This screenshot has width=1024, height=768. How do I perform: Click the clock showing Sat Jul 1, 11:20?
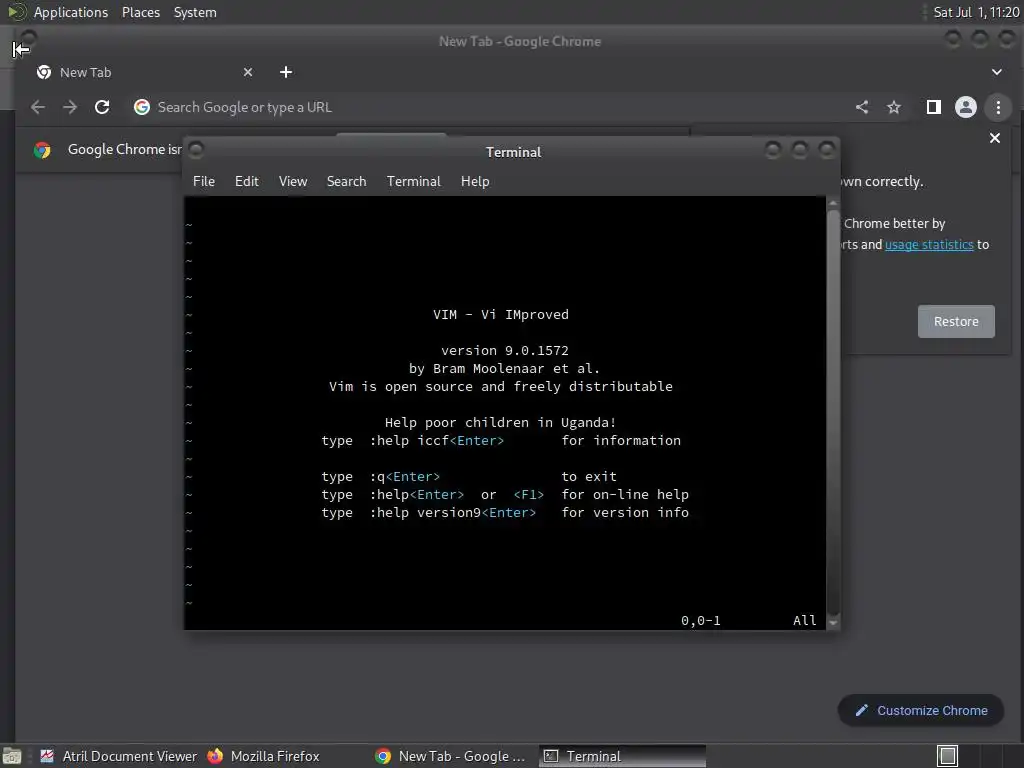pos(976,12)
